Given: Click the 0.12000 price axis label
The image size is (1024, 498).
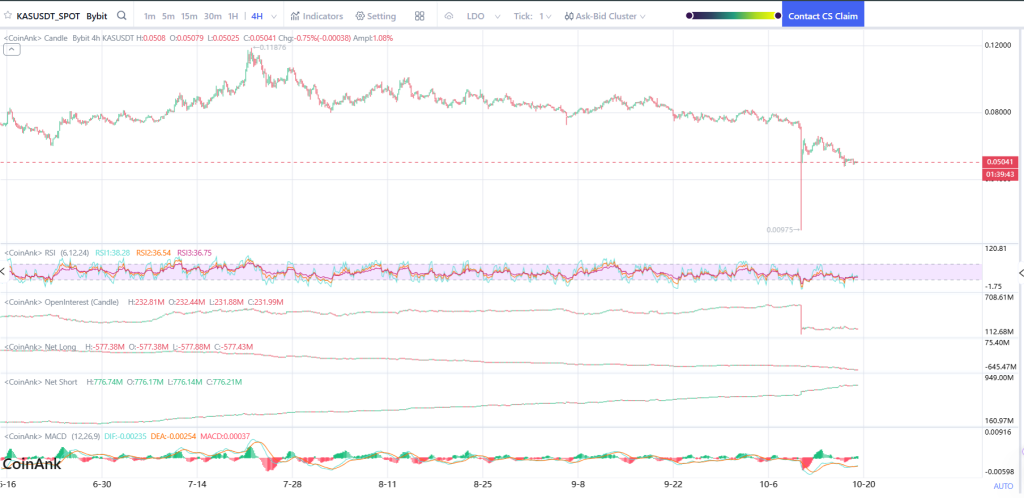Looking at the screenshot, I should [x=999, y=45].
